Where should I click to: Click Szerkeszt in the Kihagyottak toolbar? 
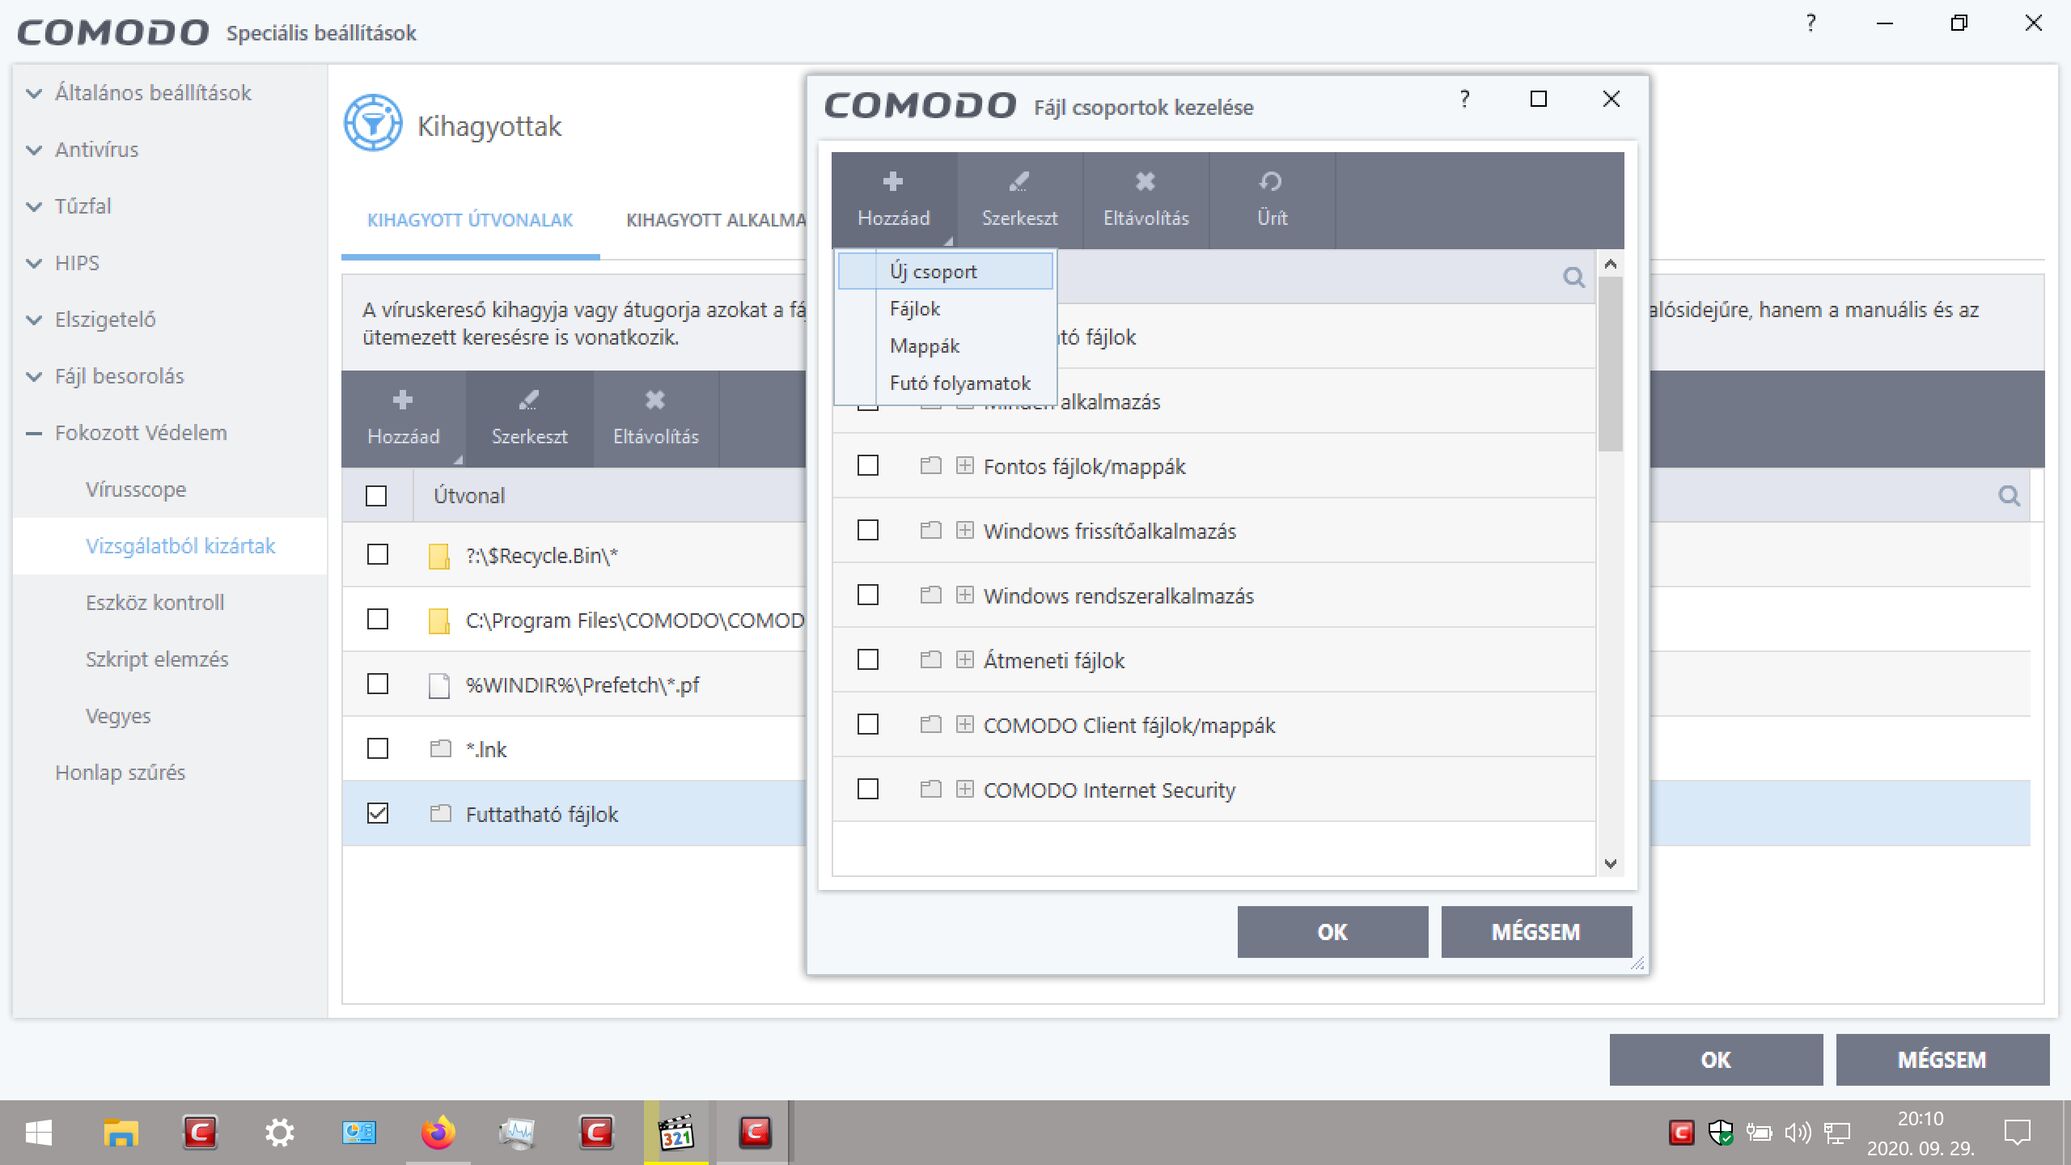pyautogui.click(x=529, y=419)
